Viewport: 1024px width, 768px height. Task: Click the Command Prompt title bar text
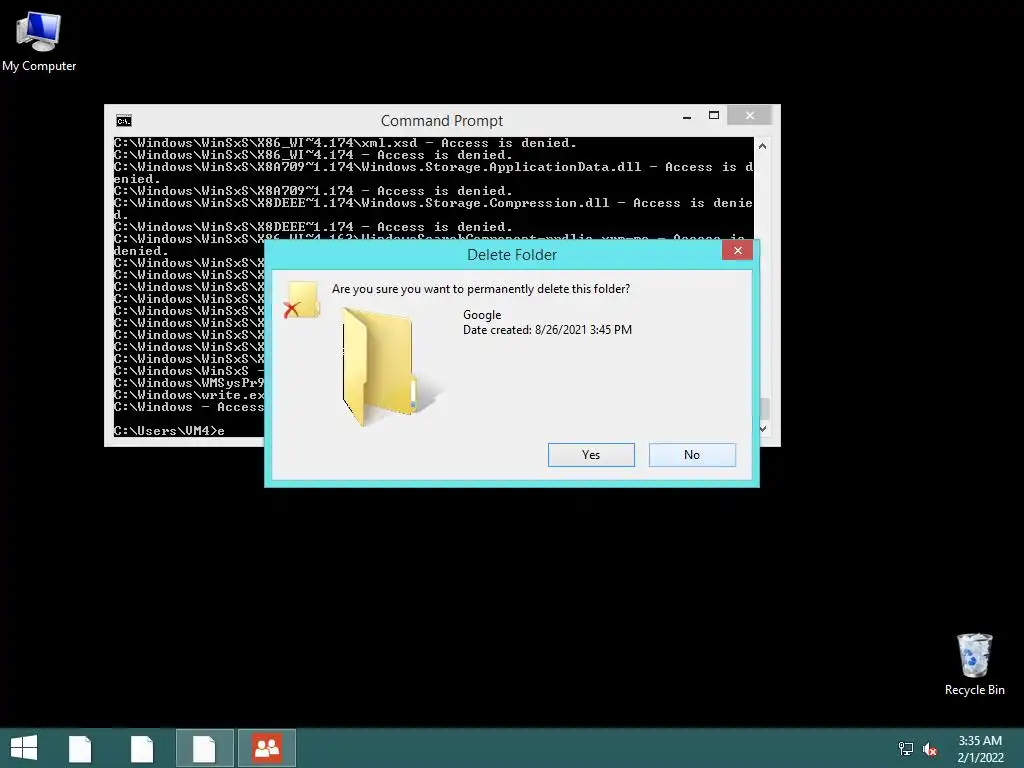(x=442, y=121)
